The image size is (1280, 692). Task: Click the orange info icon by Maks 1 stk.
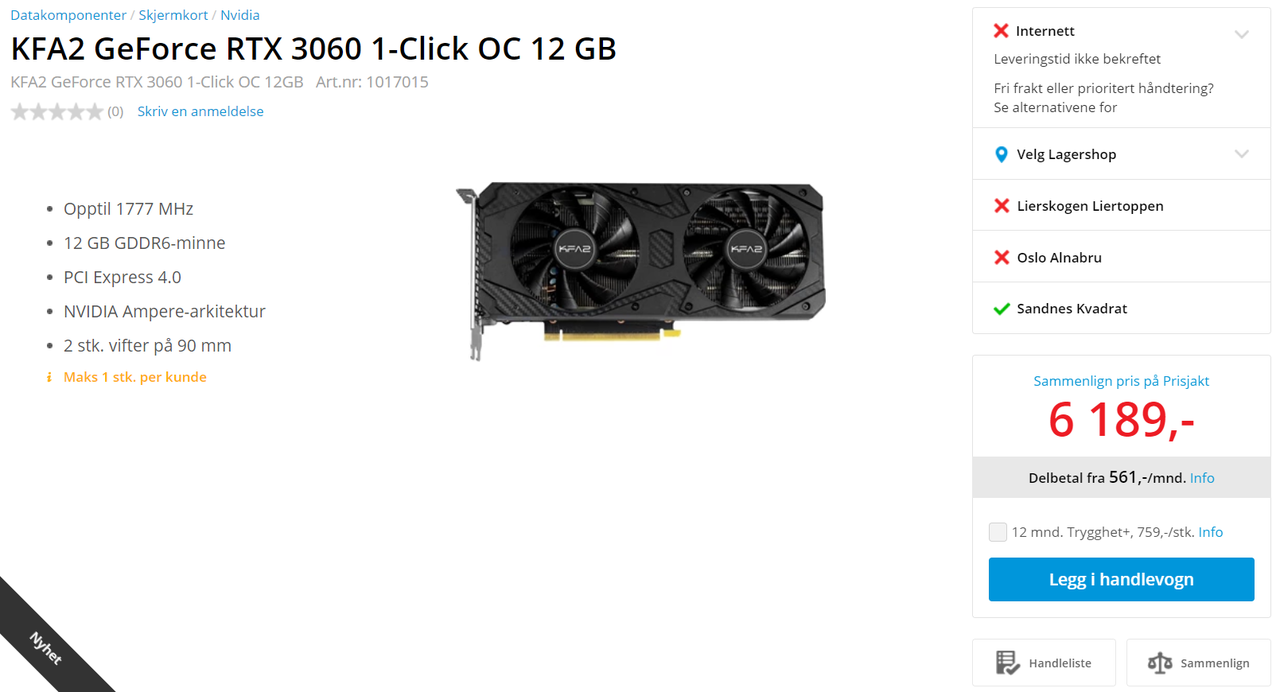click(x=49, y=378)
